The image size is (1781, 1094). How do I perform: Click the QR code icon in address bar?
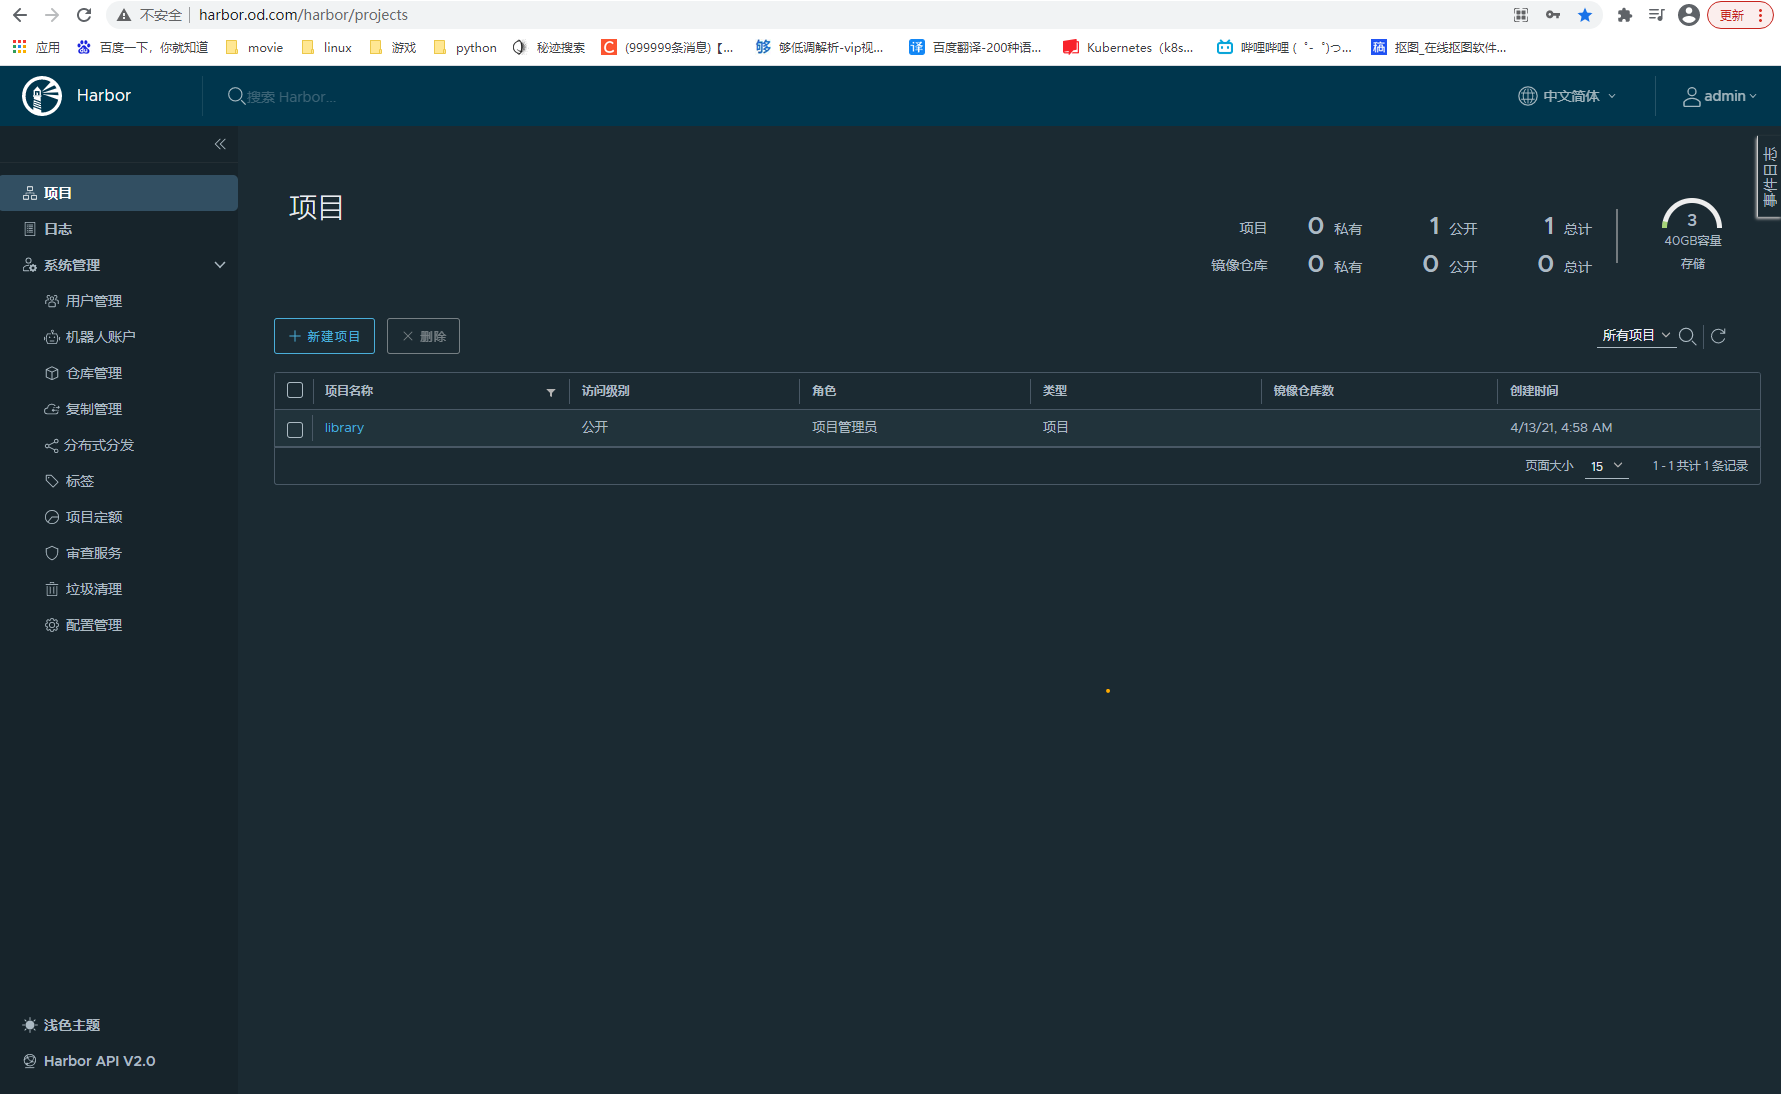pyautogui.click(x=1521, y=15)
